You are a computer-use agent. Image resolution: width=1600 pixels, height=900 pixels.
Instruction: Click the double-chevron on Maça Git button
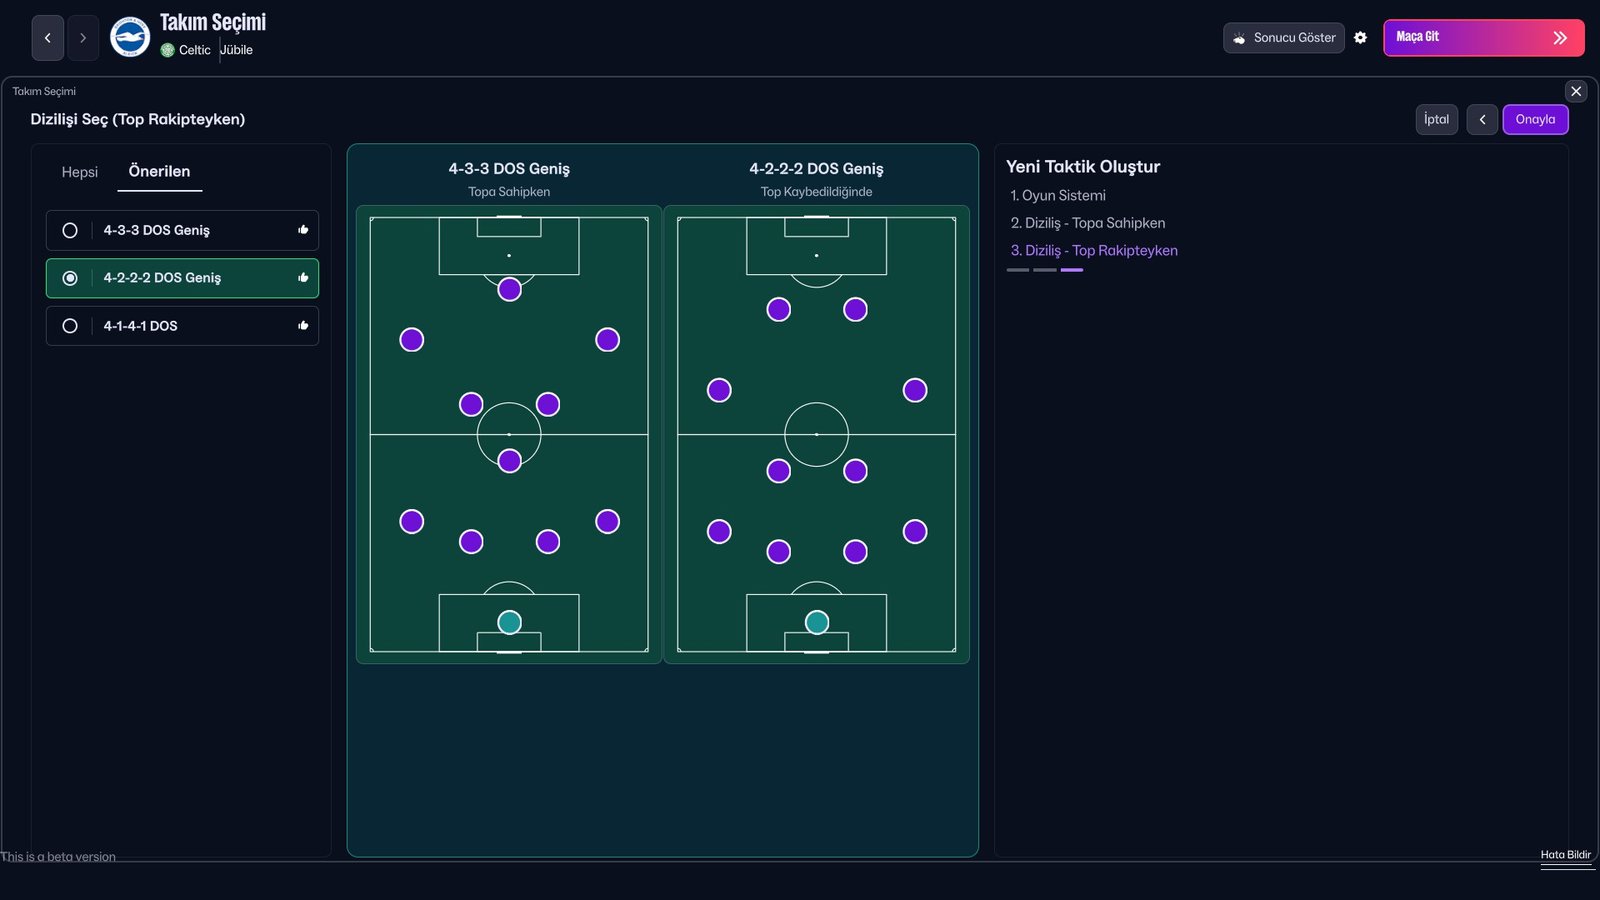(1559, 37)
